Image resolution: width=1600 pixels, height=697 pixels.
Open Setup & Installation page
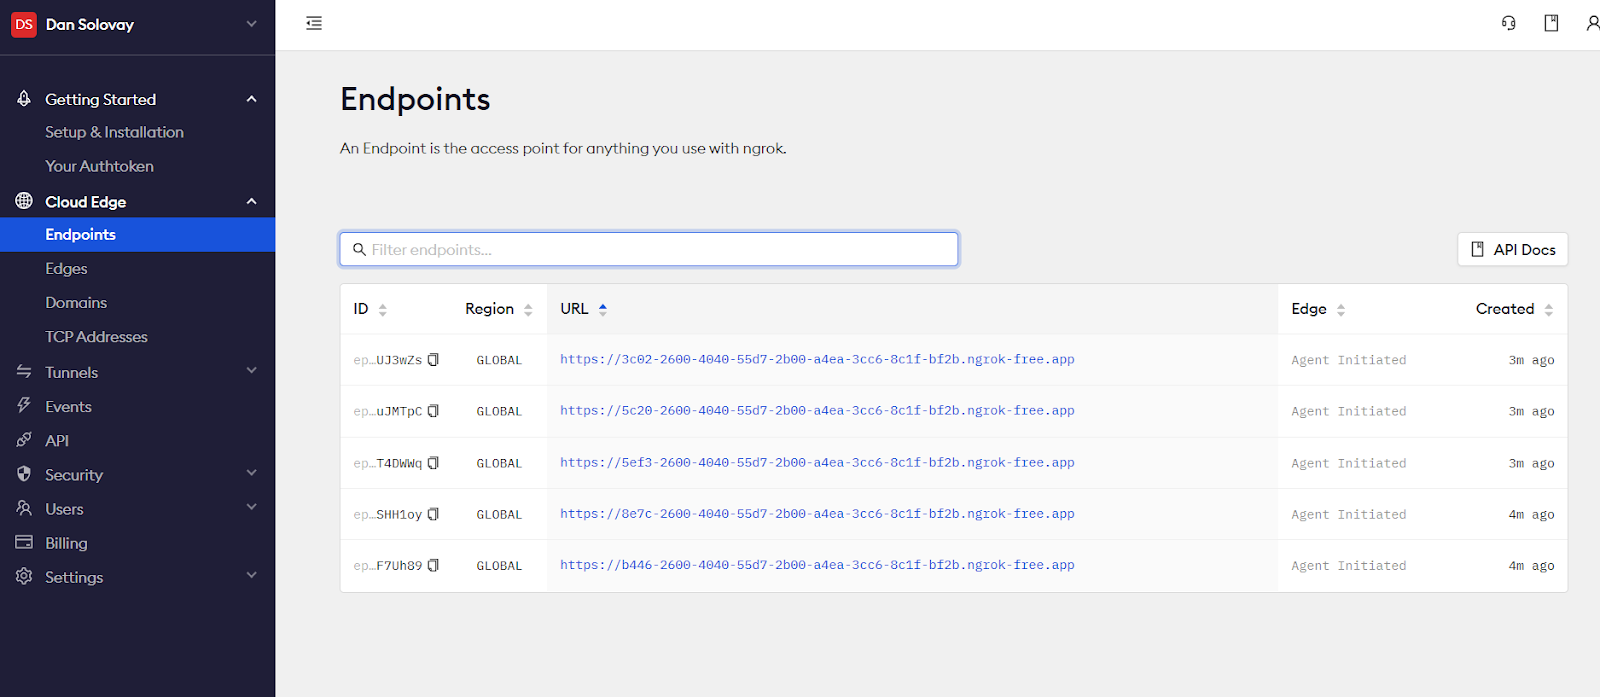pyautogui.click(x=114, y=132)
